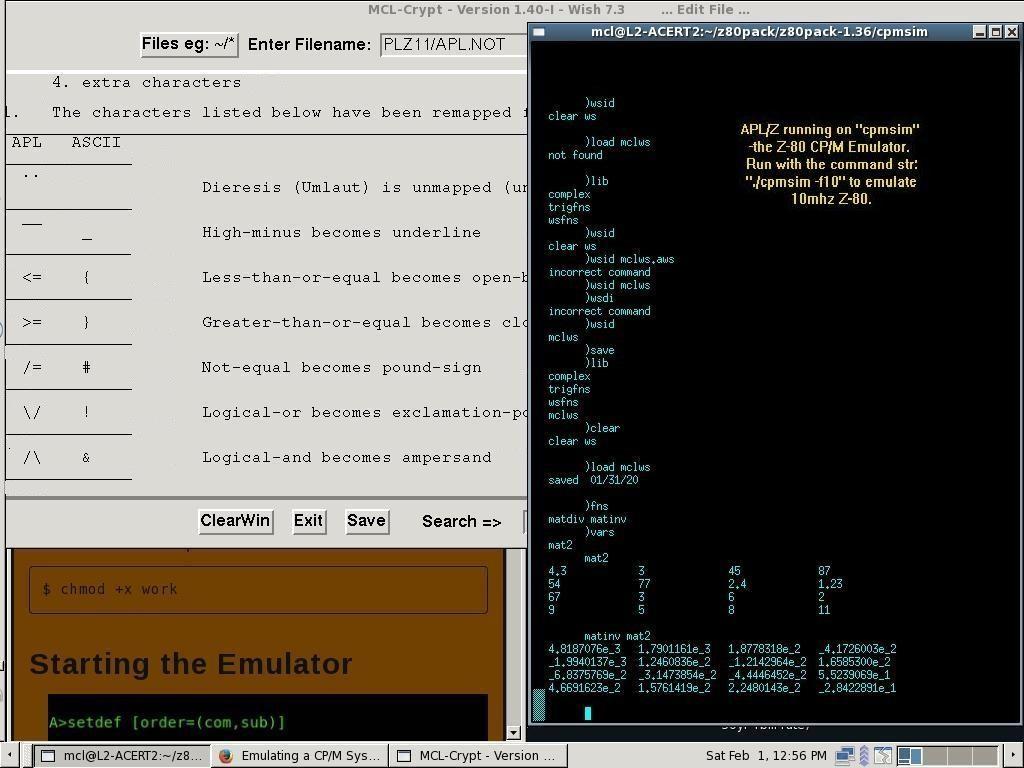Screen dimensions: 1024x768
Task: Select the second workspace in the pager
Action: [x=935, y=756]
